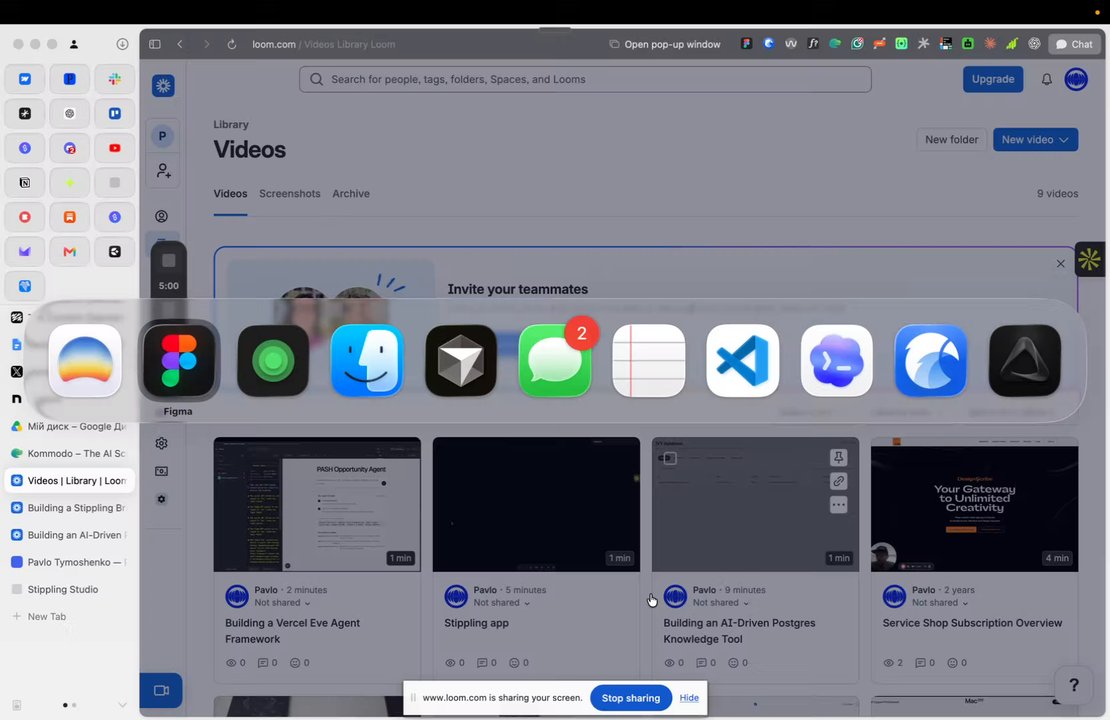The width and height of the screenshot is (1110, 720).
Task: Dismiss the Invite your teammates banner
Action: [1060, 263]
